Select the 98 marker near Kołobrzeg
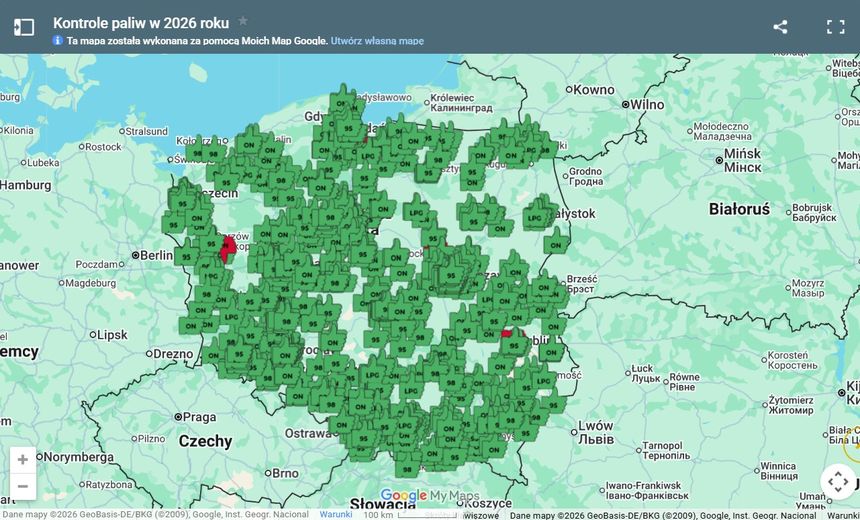The width and height of the screenshot is (860, 520). (x=213, y=151)
